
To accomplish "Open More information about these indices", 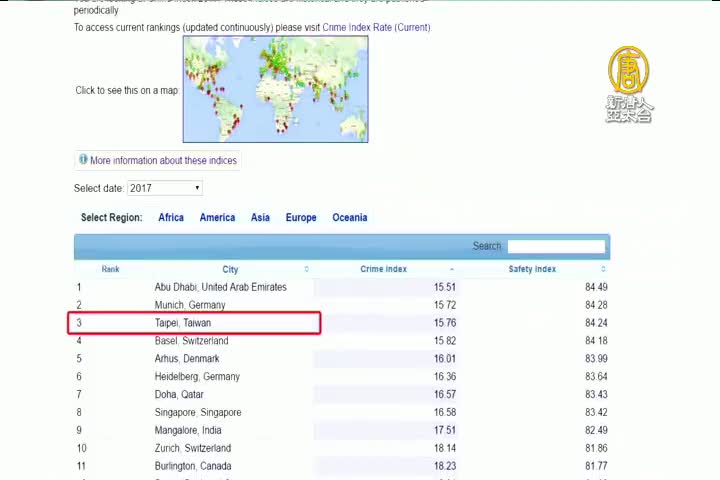I will (163, 160).
